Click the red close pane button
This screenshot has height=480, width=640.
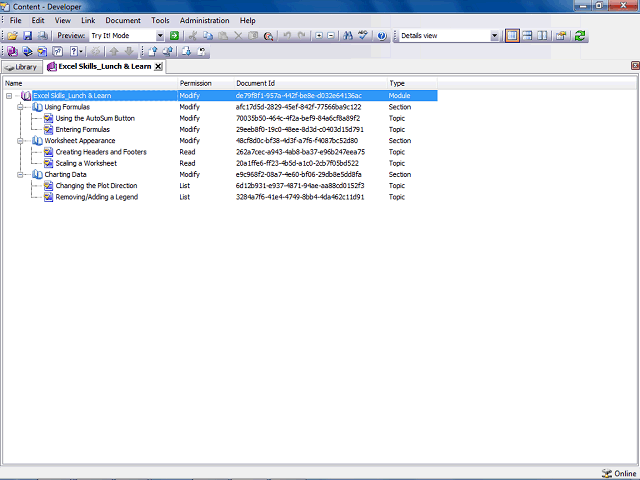click(635, 65)
